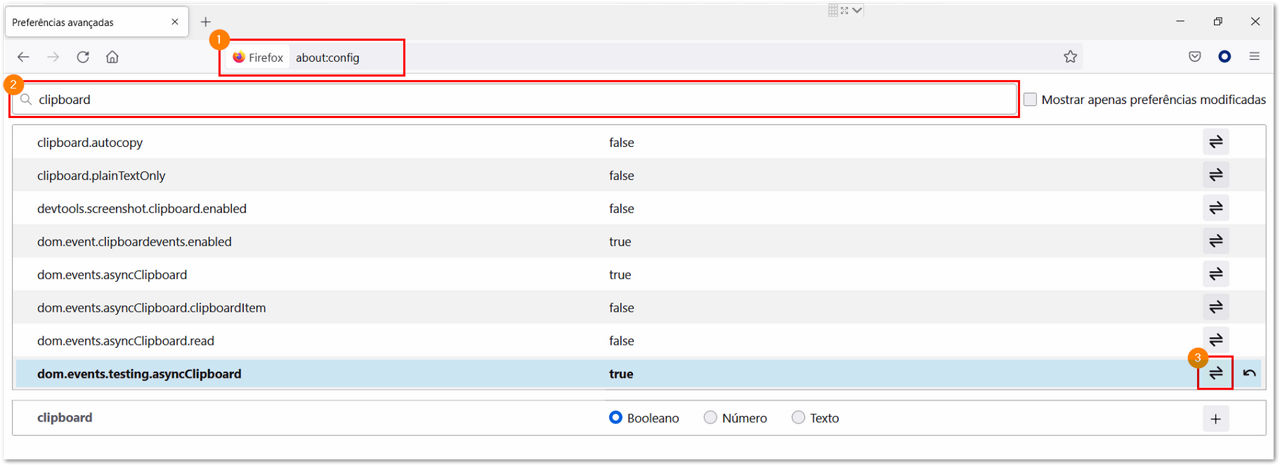Open a new tab with plus
Viewport: 1280px width, 466px height.
click(x=205, y=21)
